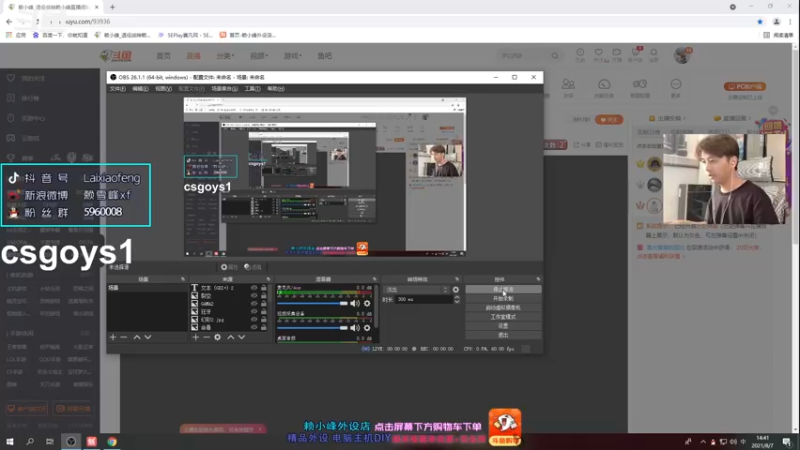Mute the first audio mixer channel speaker icon
This screenshot has width=800, height=450.
pos(355,304)
